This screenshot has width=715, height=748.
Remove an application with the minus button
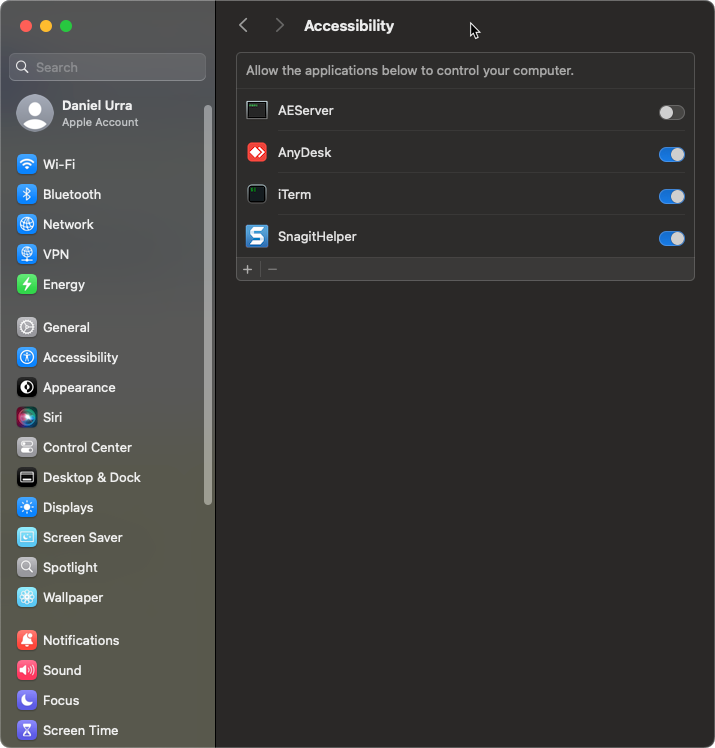pos(272,270)
